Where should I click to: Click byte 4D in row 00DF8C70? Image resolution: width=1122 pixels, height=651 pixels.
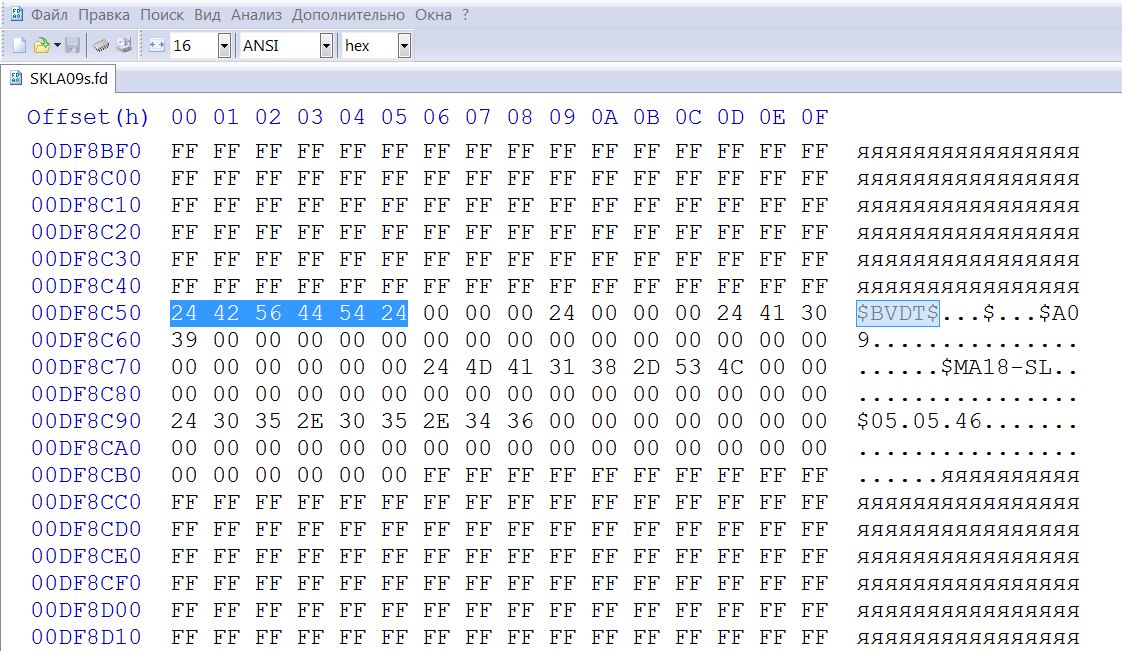pos(479,367)
